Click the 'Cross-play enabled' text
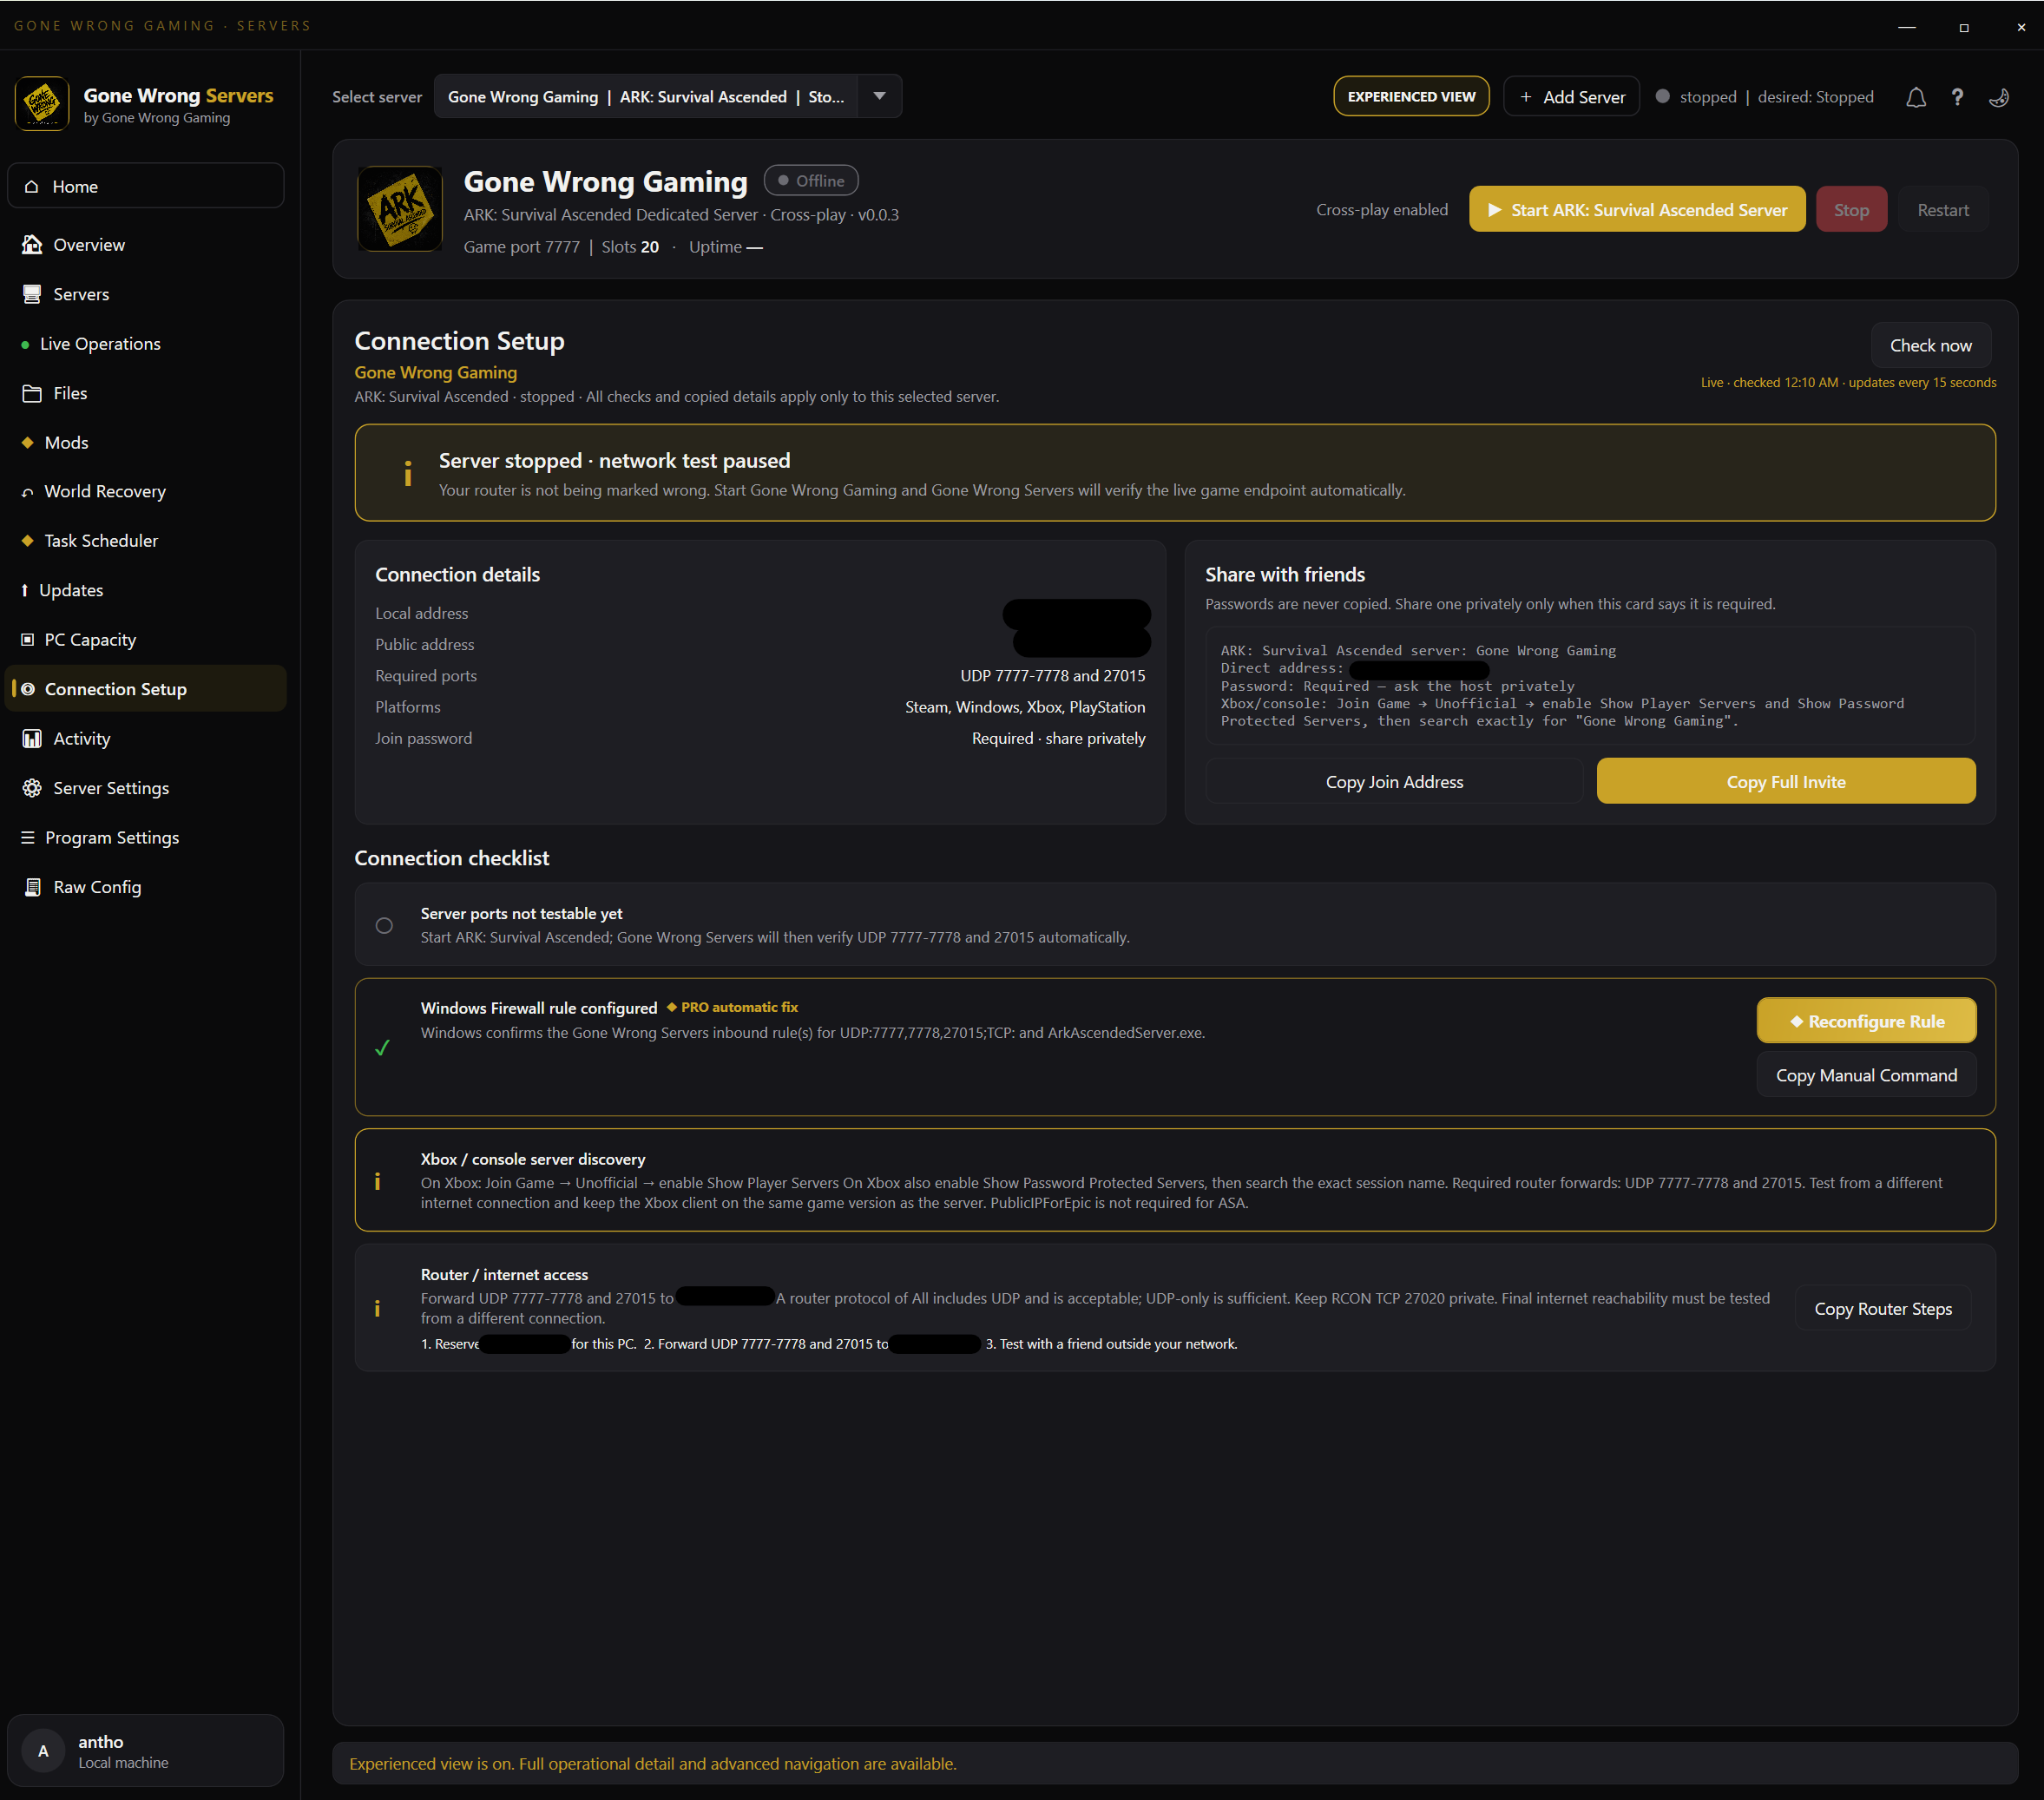Screen dimensions: 2044x1800 point(1382,210)
